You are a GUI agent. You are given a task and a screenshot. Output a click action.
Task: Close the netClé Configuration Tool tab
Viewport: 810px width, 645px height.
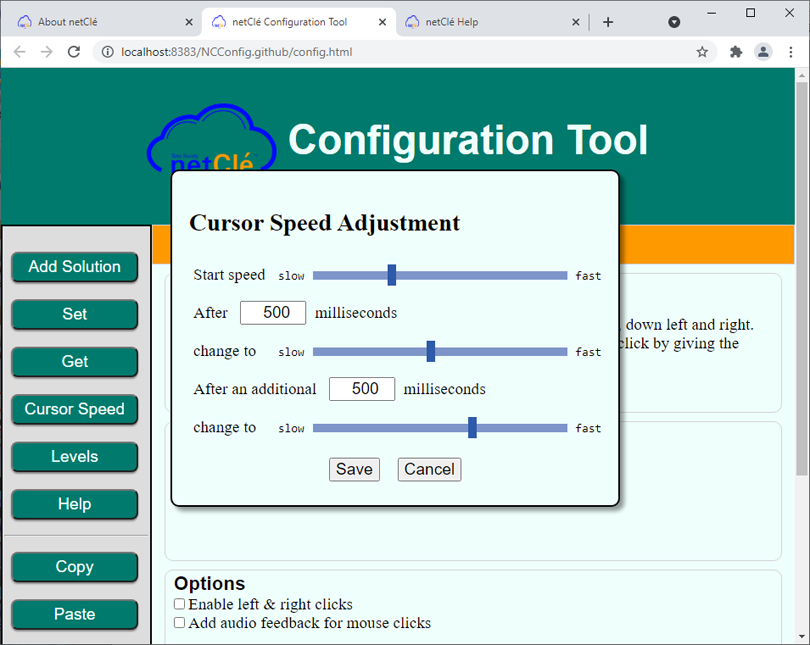[x=382, y=22]
